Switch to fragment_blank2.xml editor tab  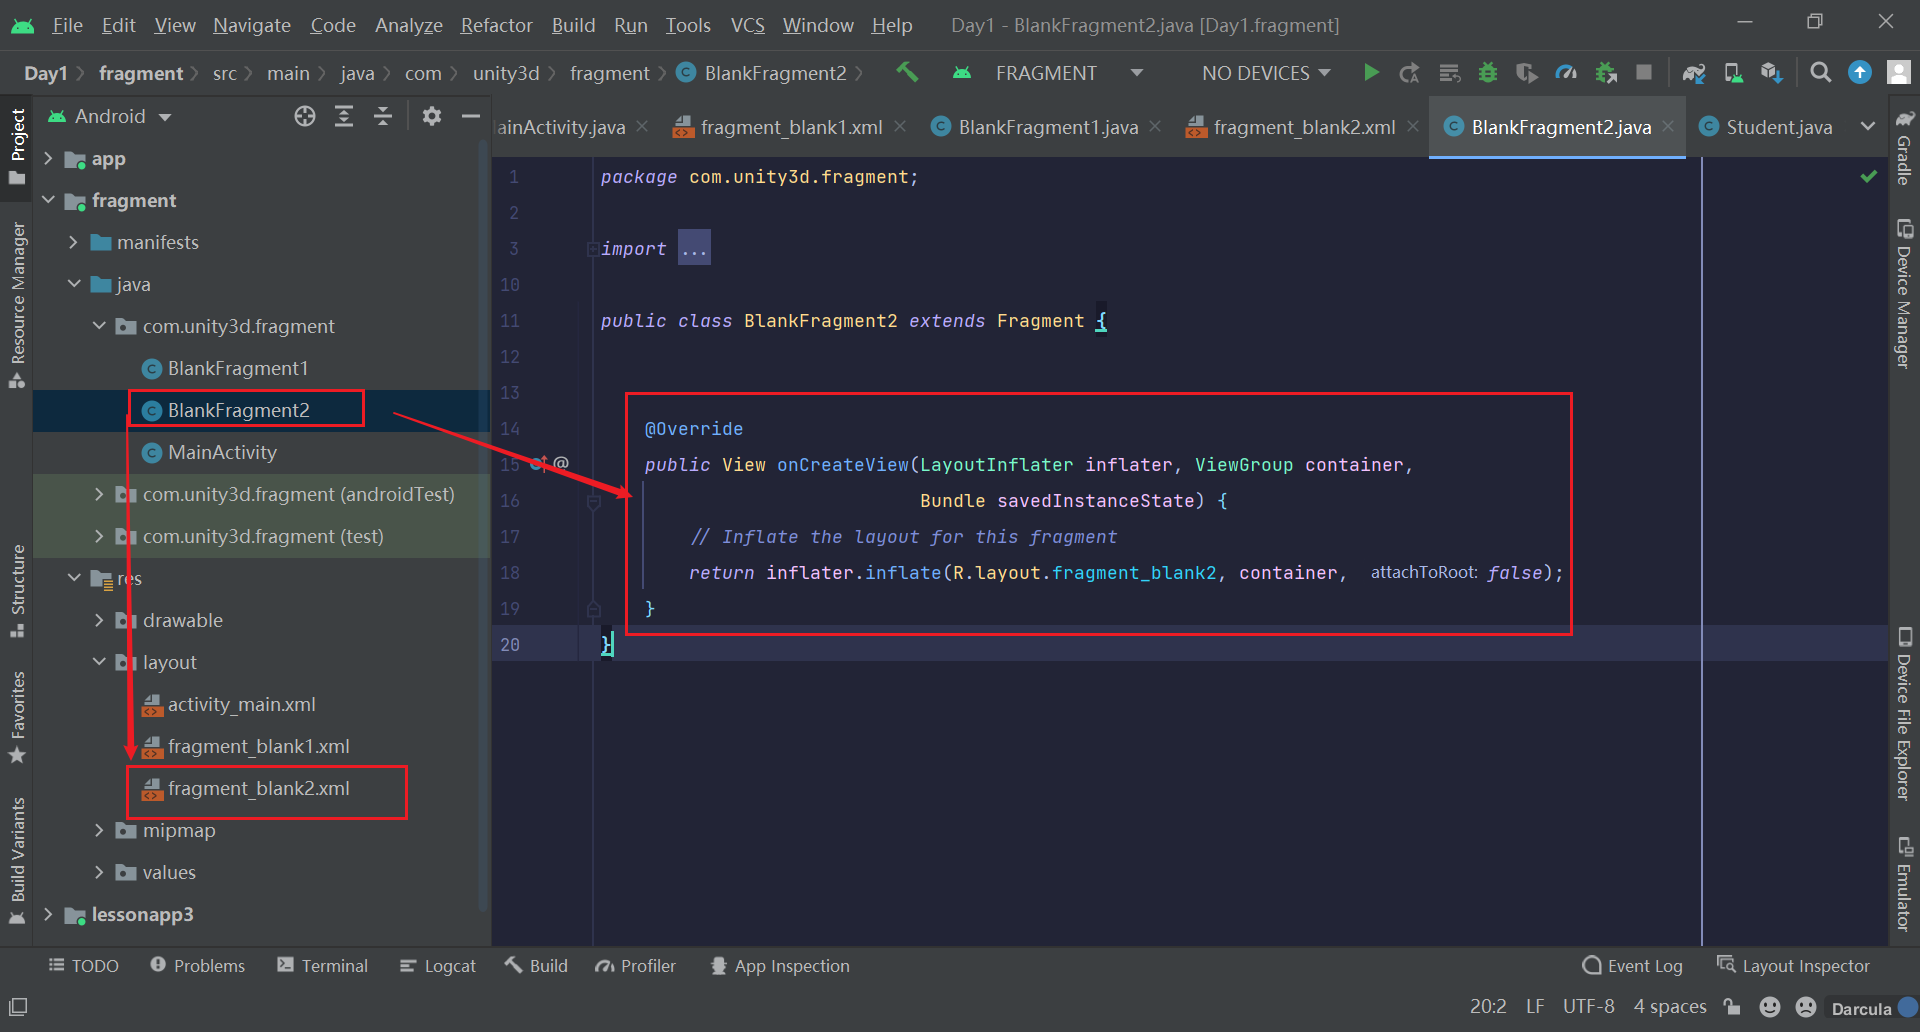(x=1304, y=127)
